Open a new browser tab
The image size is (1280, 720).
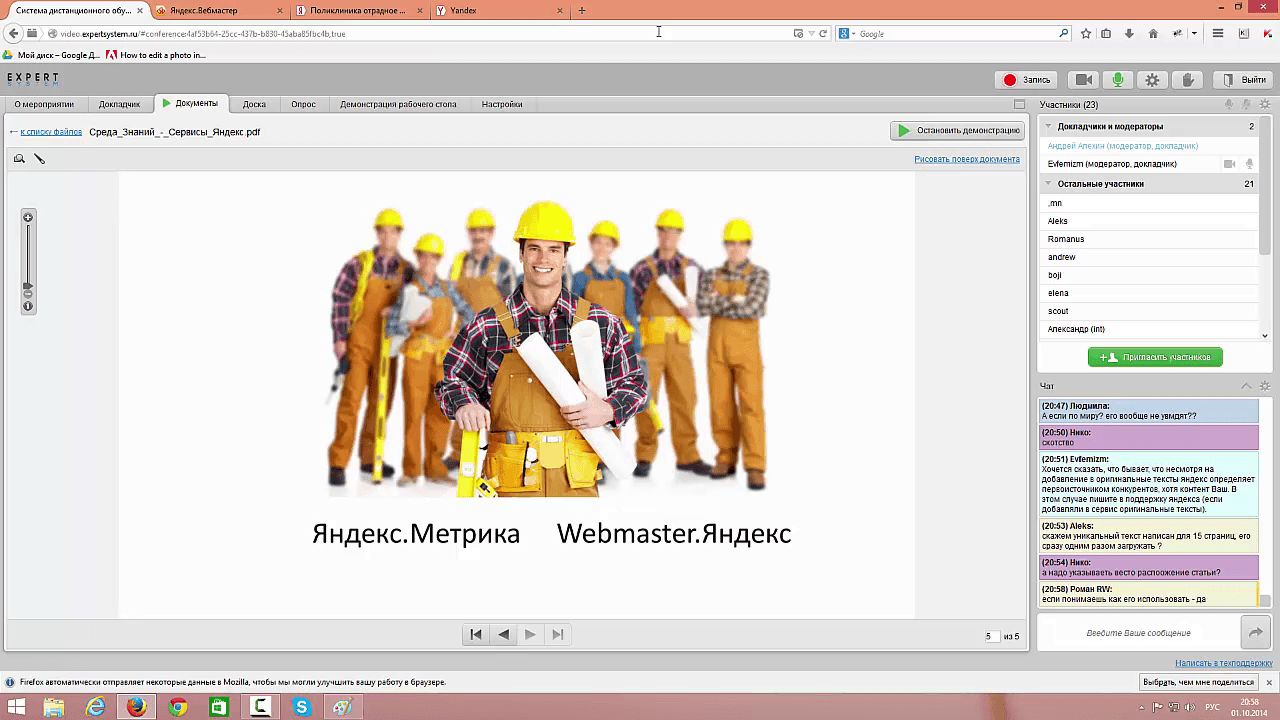click(582, 10)
